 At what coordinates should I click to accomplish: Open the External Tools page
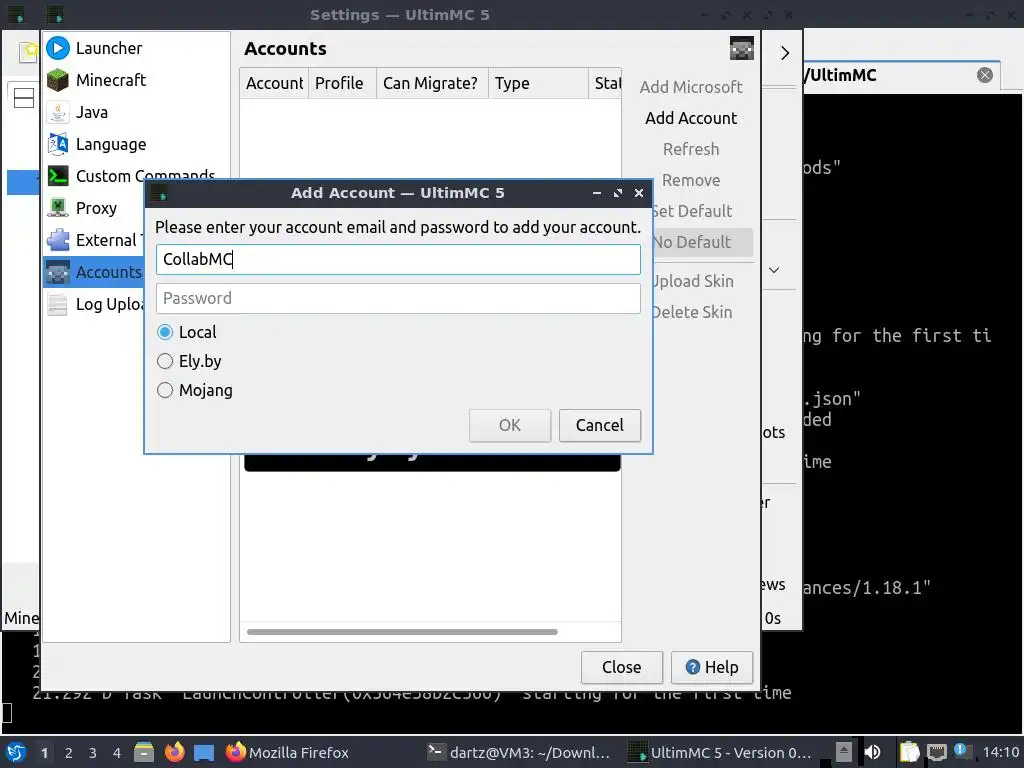point(95,240)
